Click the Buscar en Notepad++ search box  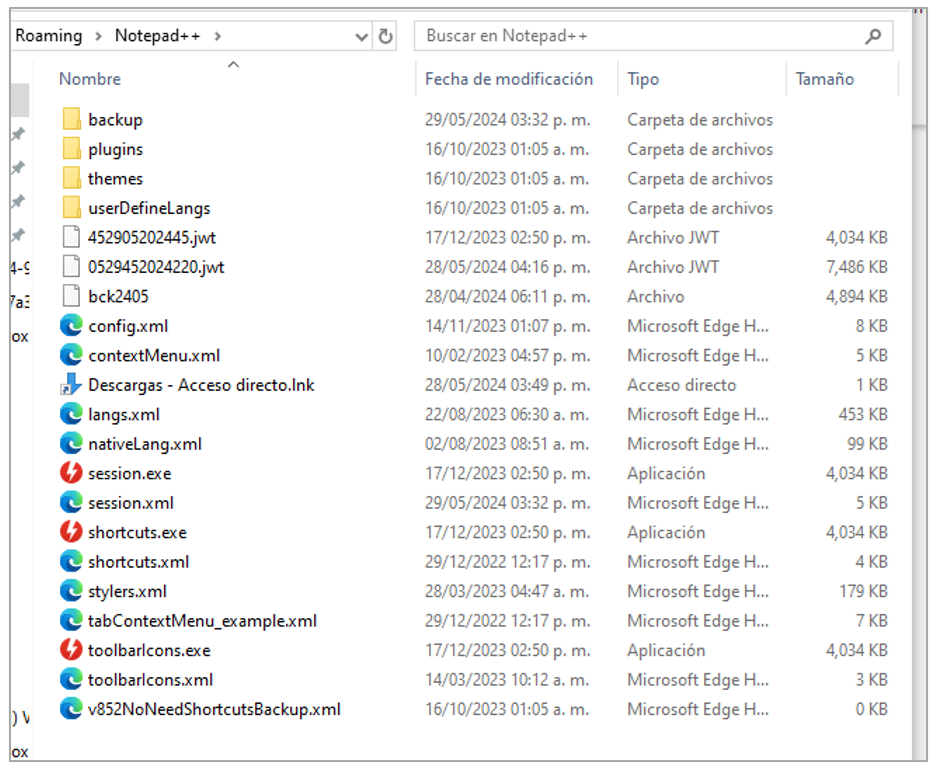pos(653,36)
